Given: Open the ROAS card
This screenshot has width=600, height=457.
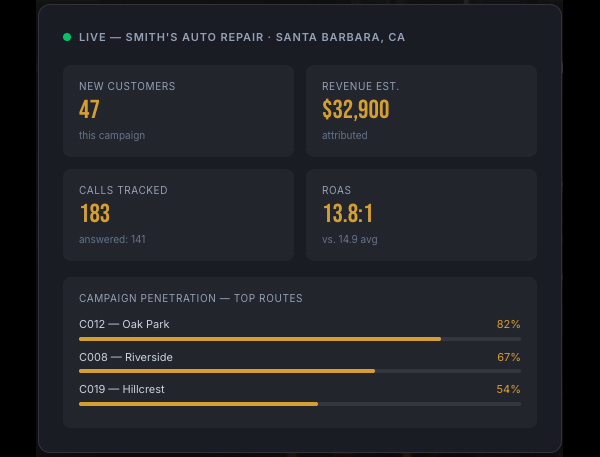Looking at the screenshot, I should point(421,215).
